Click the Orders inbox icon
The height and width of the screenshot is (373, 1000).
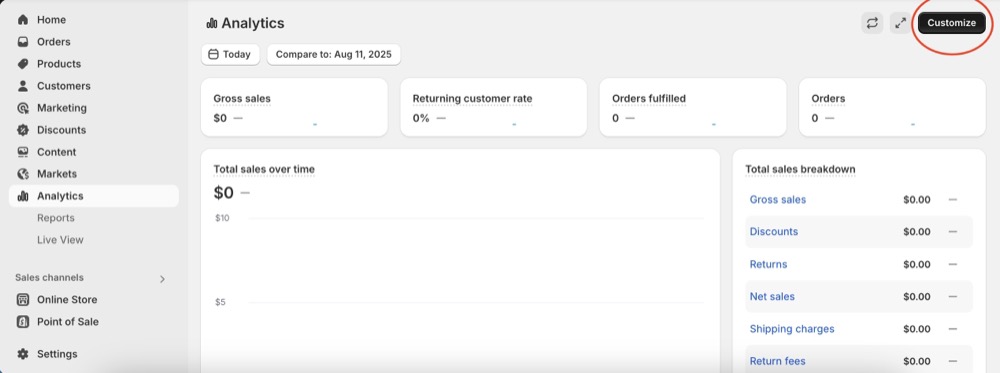click(x=23, y=41)
